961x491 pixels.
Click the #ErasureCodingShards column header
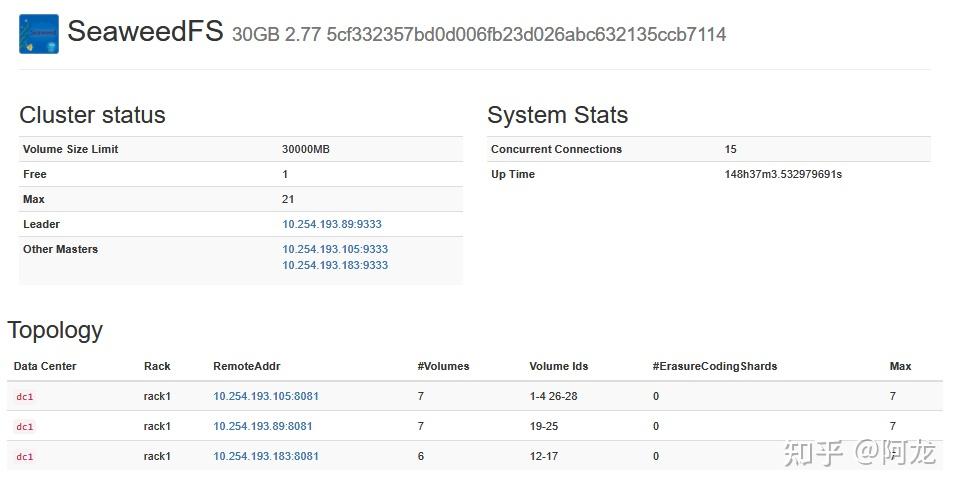click(714, 366)
